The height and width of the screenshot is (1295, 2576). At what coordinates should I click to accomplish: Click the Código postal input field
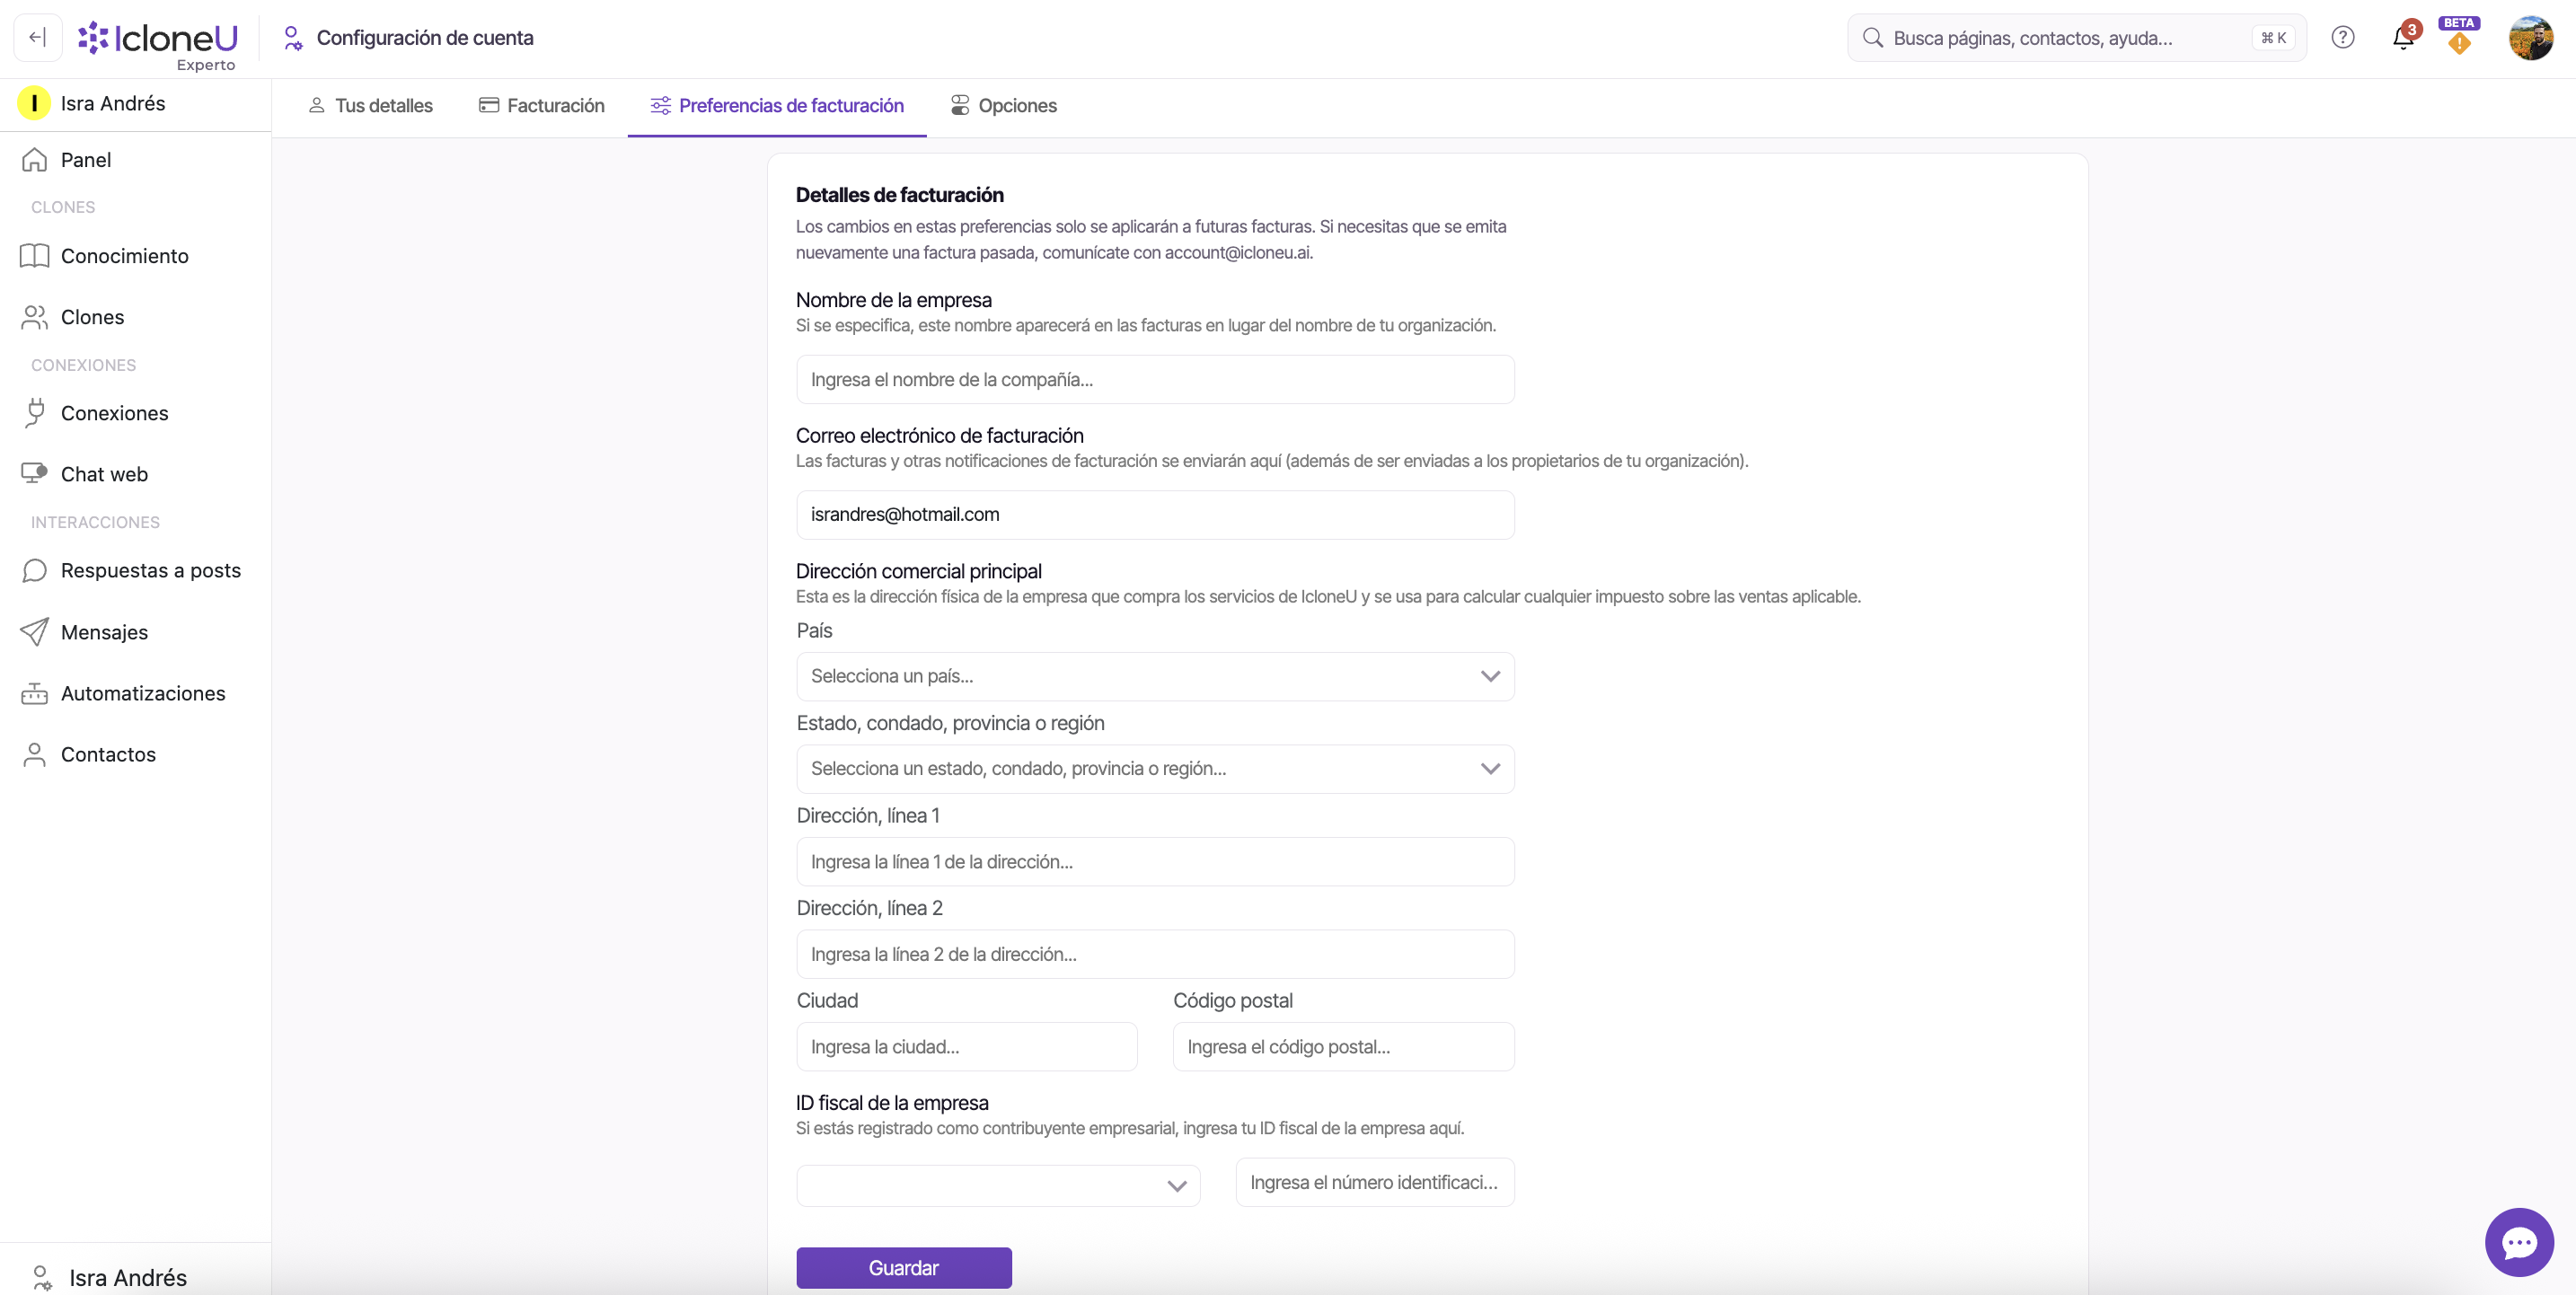pos(1343,1047)
